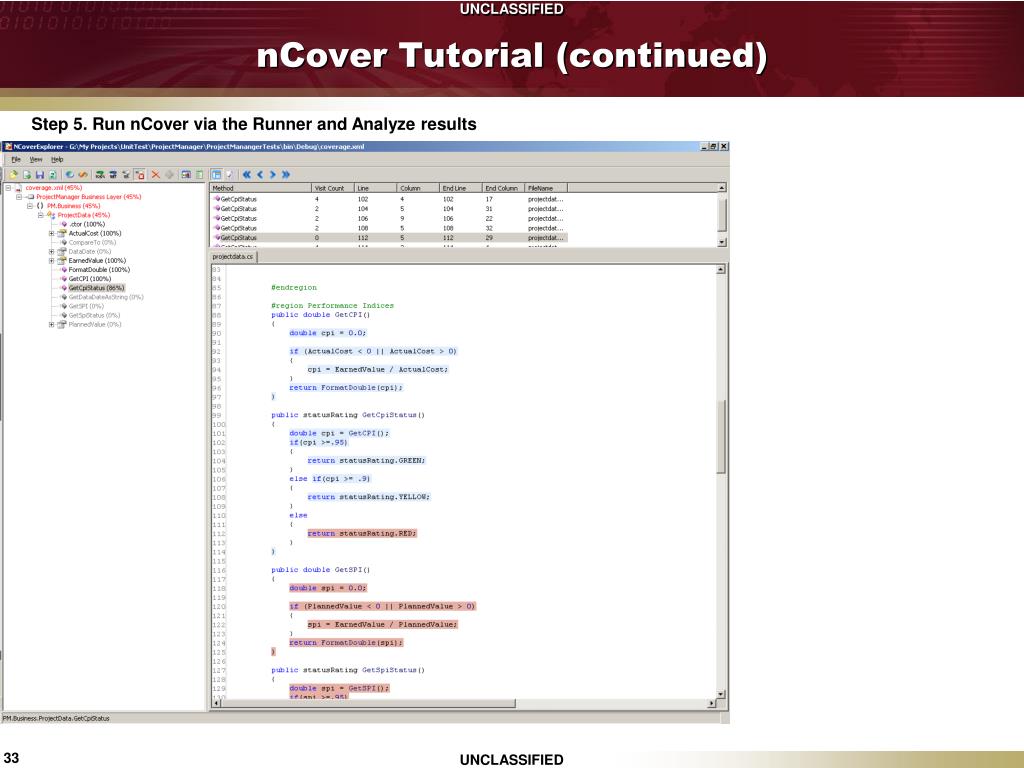Click the green spreadsheet report icon
This screenshot has height=768, width=1024.
[x=199, y=174]
